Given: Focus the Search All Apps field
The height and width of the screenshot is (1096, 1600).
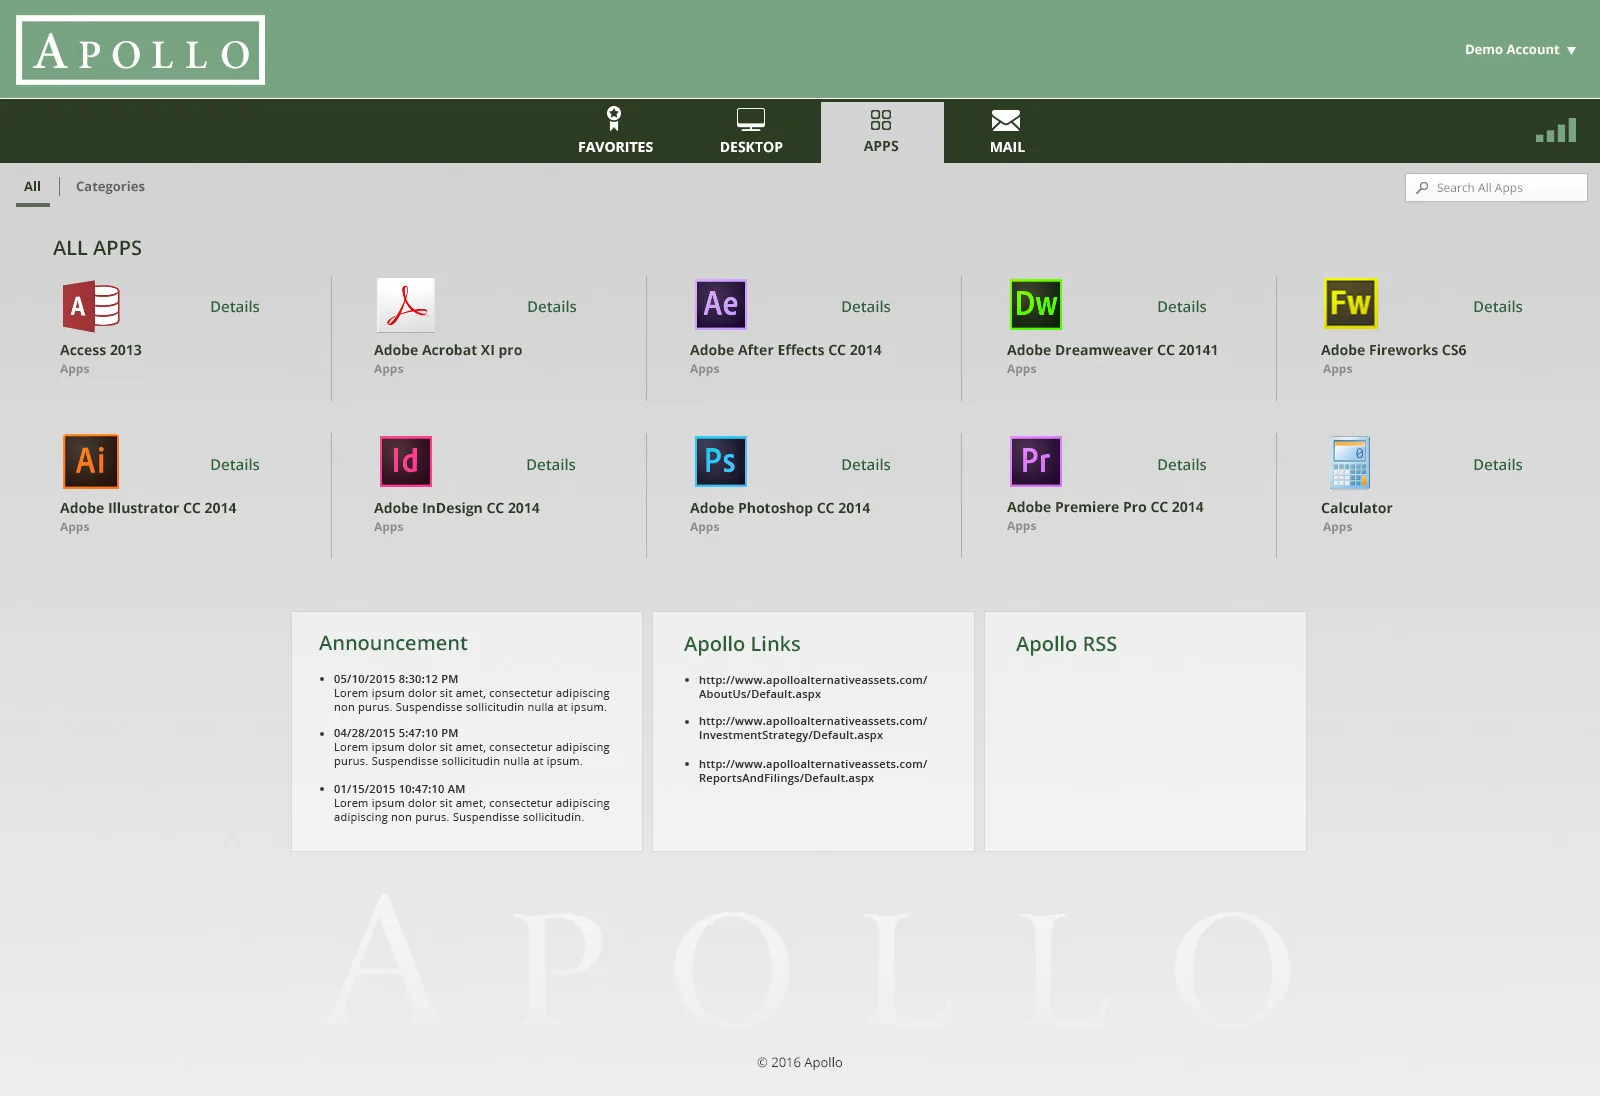Looking at the screenshot, I should 1496,188.
